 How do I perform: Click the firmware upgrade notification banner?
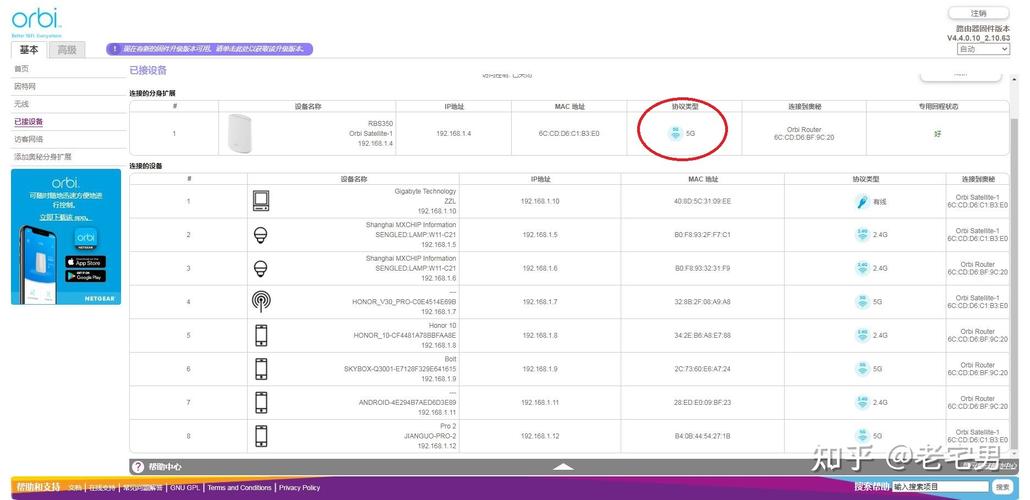click(x=210, y=49)
